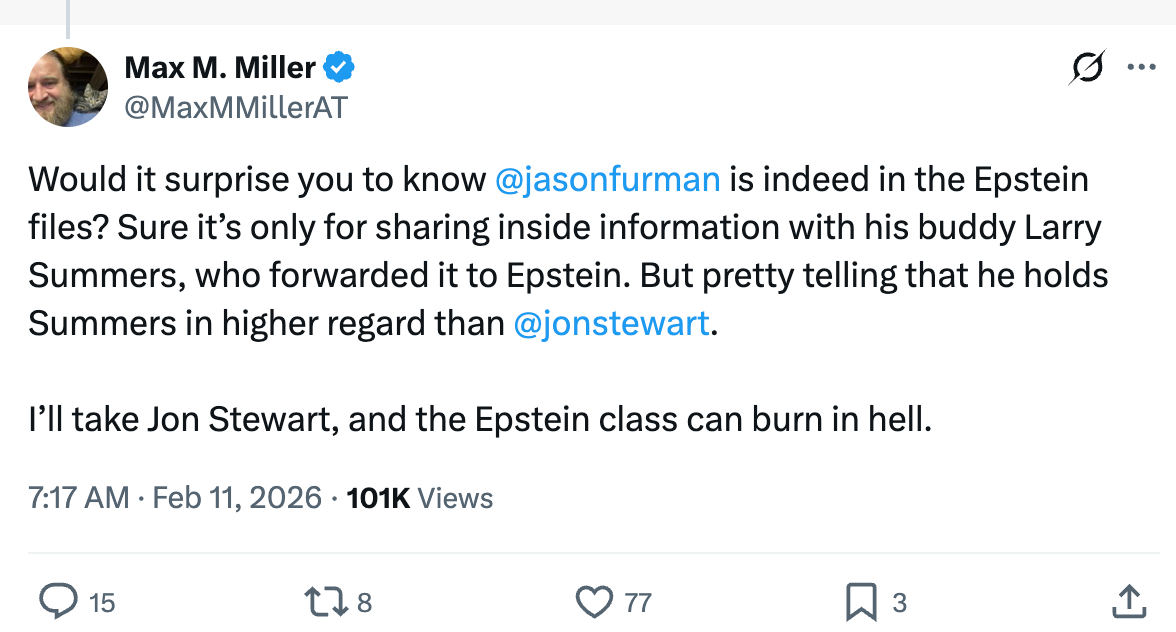Click the blue verified checkmark badge
This screenshot has width=1176, height=632.
coord(340,68)
